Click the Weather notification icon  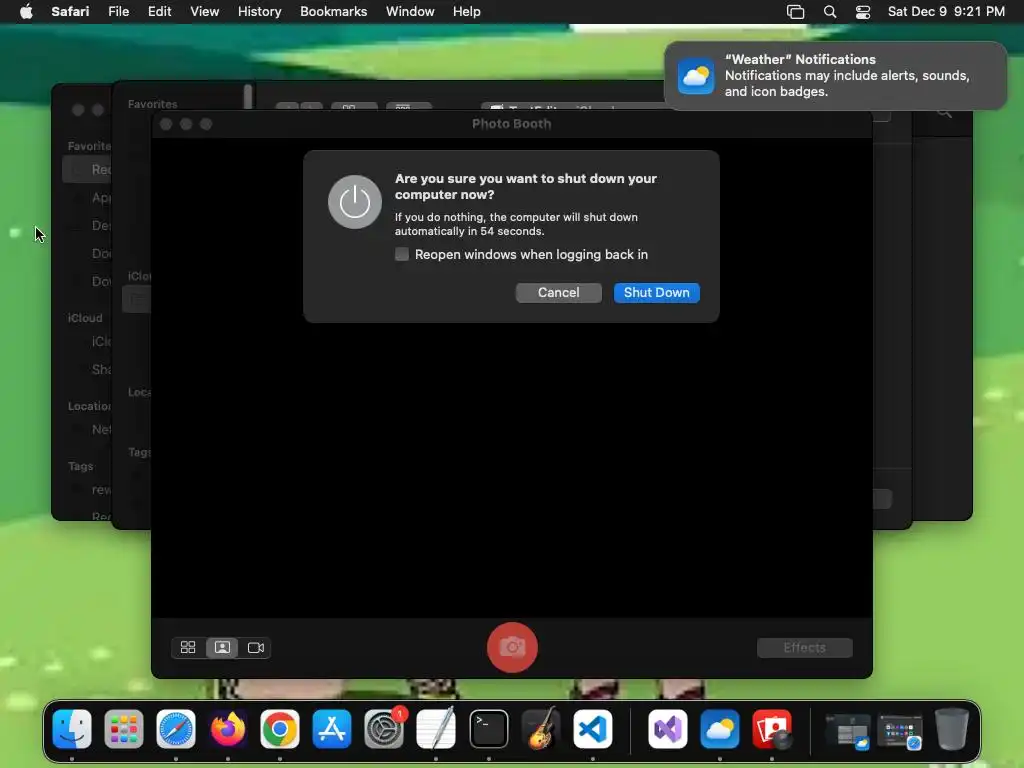696,76
